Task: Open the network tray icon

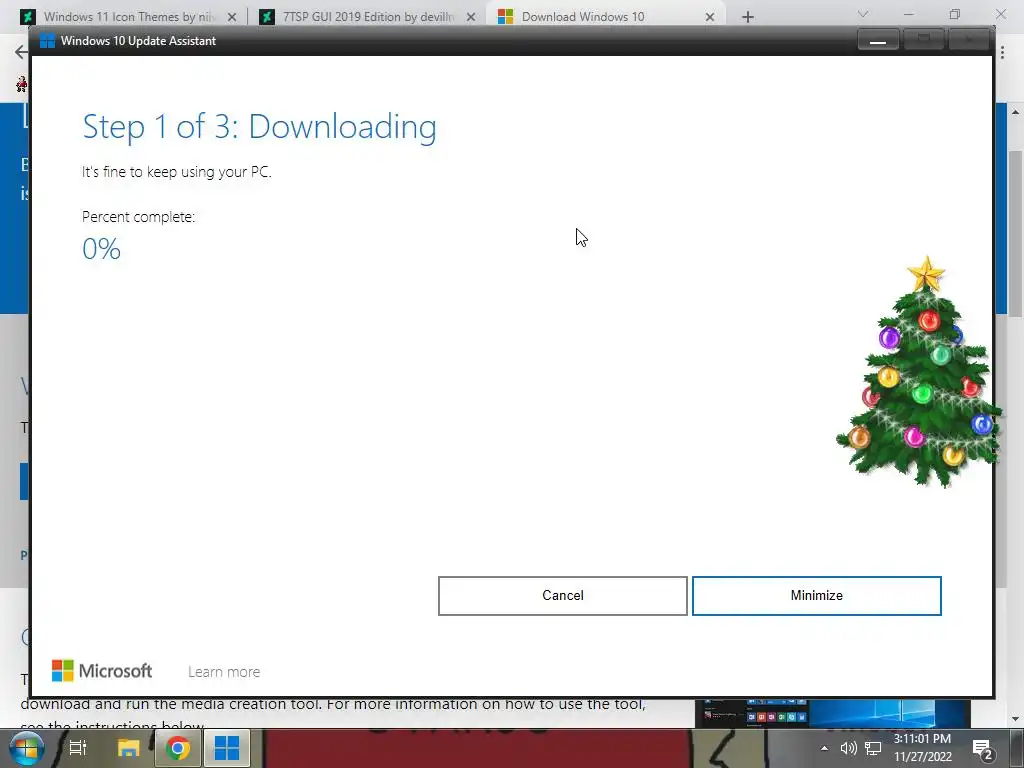Action: coord(873,748)
